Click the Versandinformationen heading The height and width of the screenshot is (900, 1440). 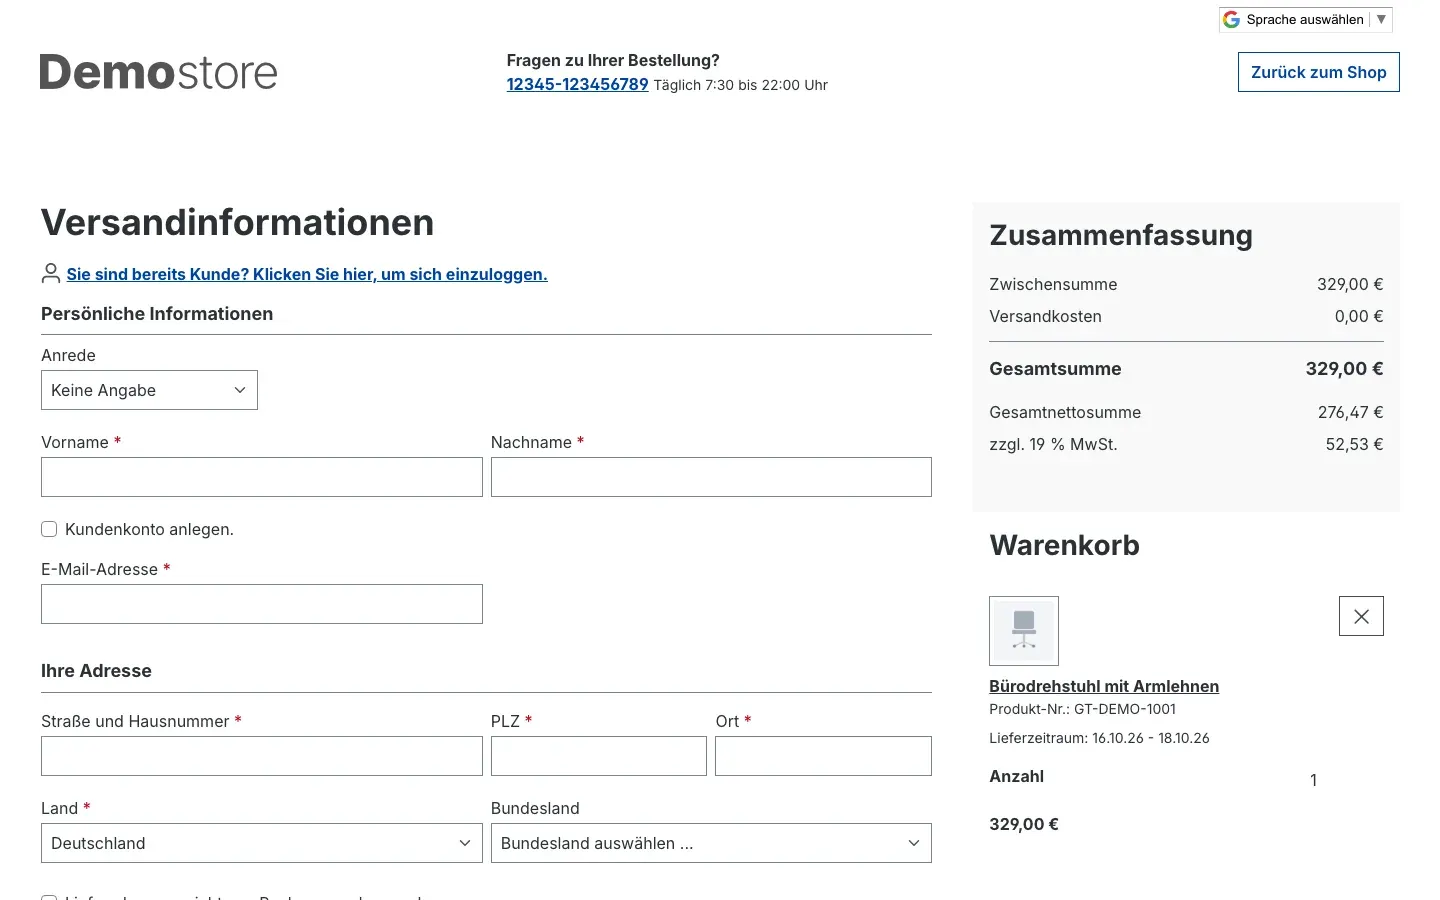[238, 222]
